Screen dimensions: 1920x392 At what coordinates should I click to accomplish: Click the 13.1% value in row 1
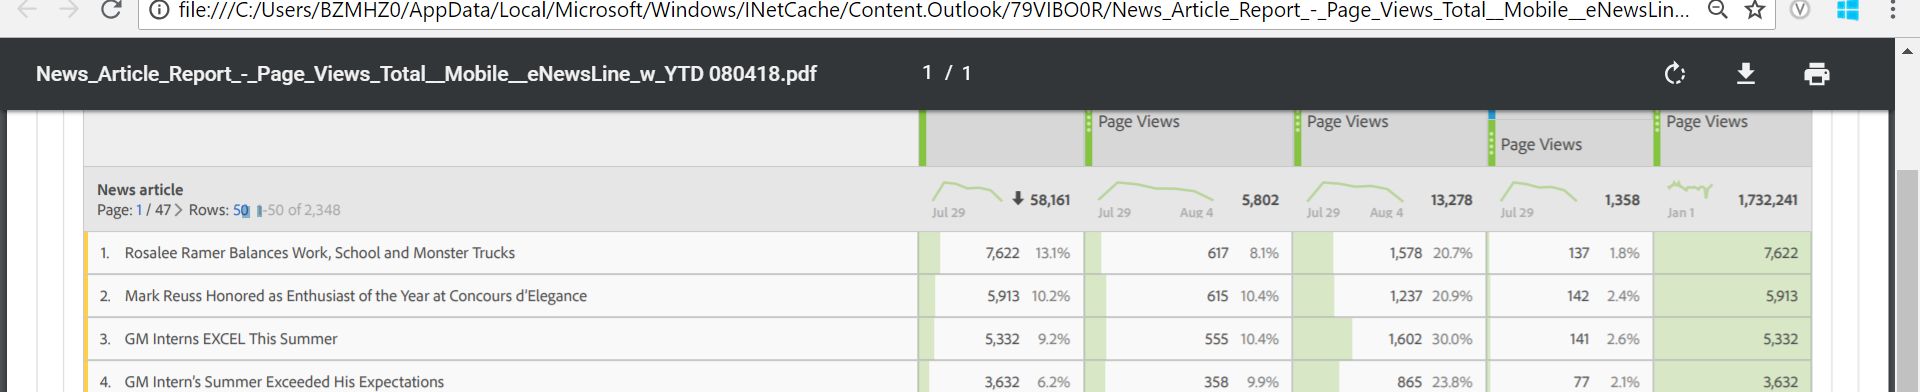click(x=1052, y=253)
